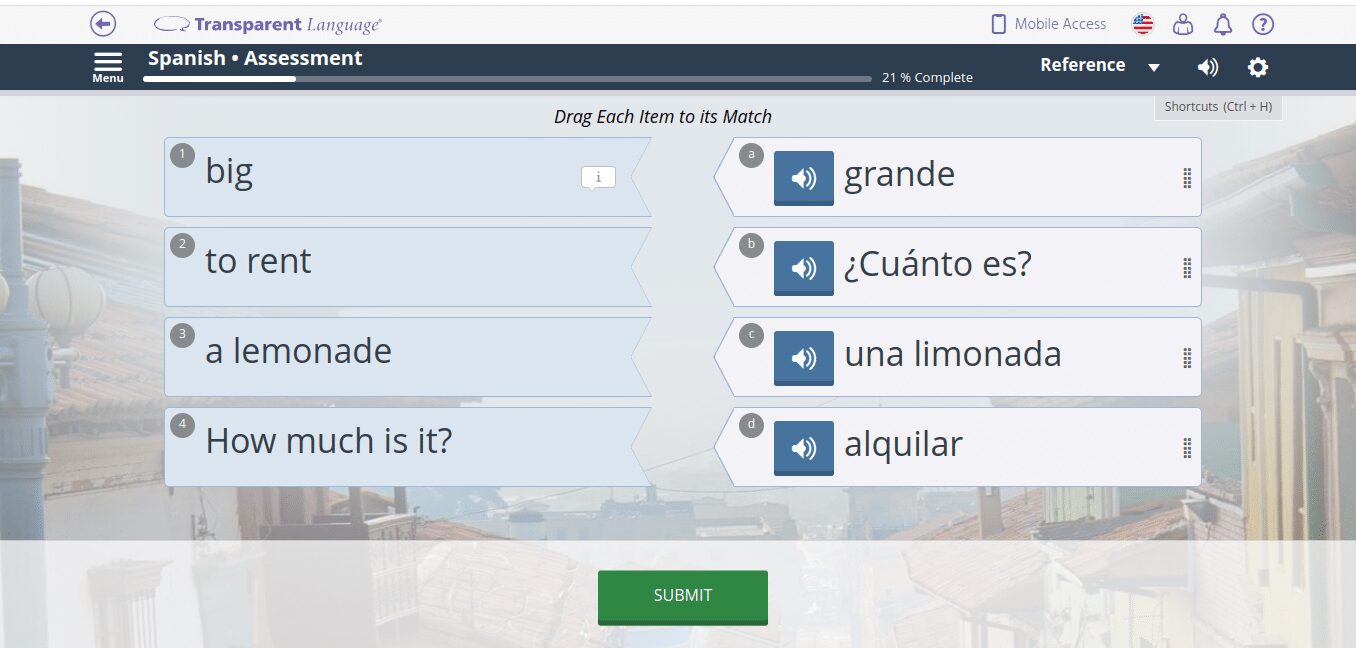This screenshot has width=1356, height=648.
Task: Click the back arrow icon
Action: [103, 24]
